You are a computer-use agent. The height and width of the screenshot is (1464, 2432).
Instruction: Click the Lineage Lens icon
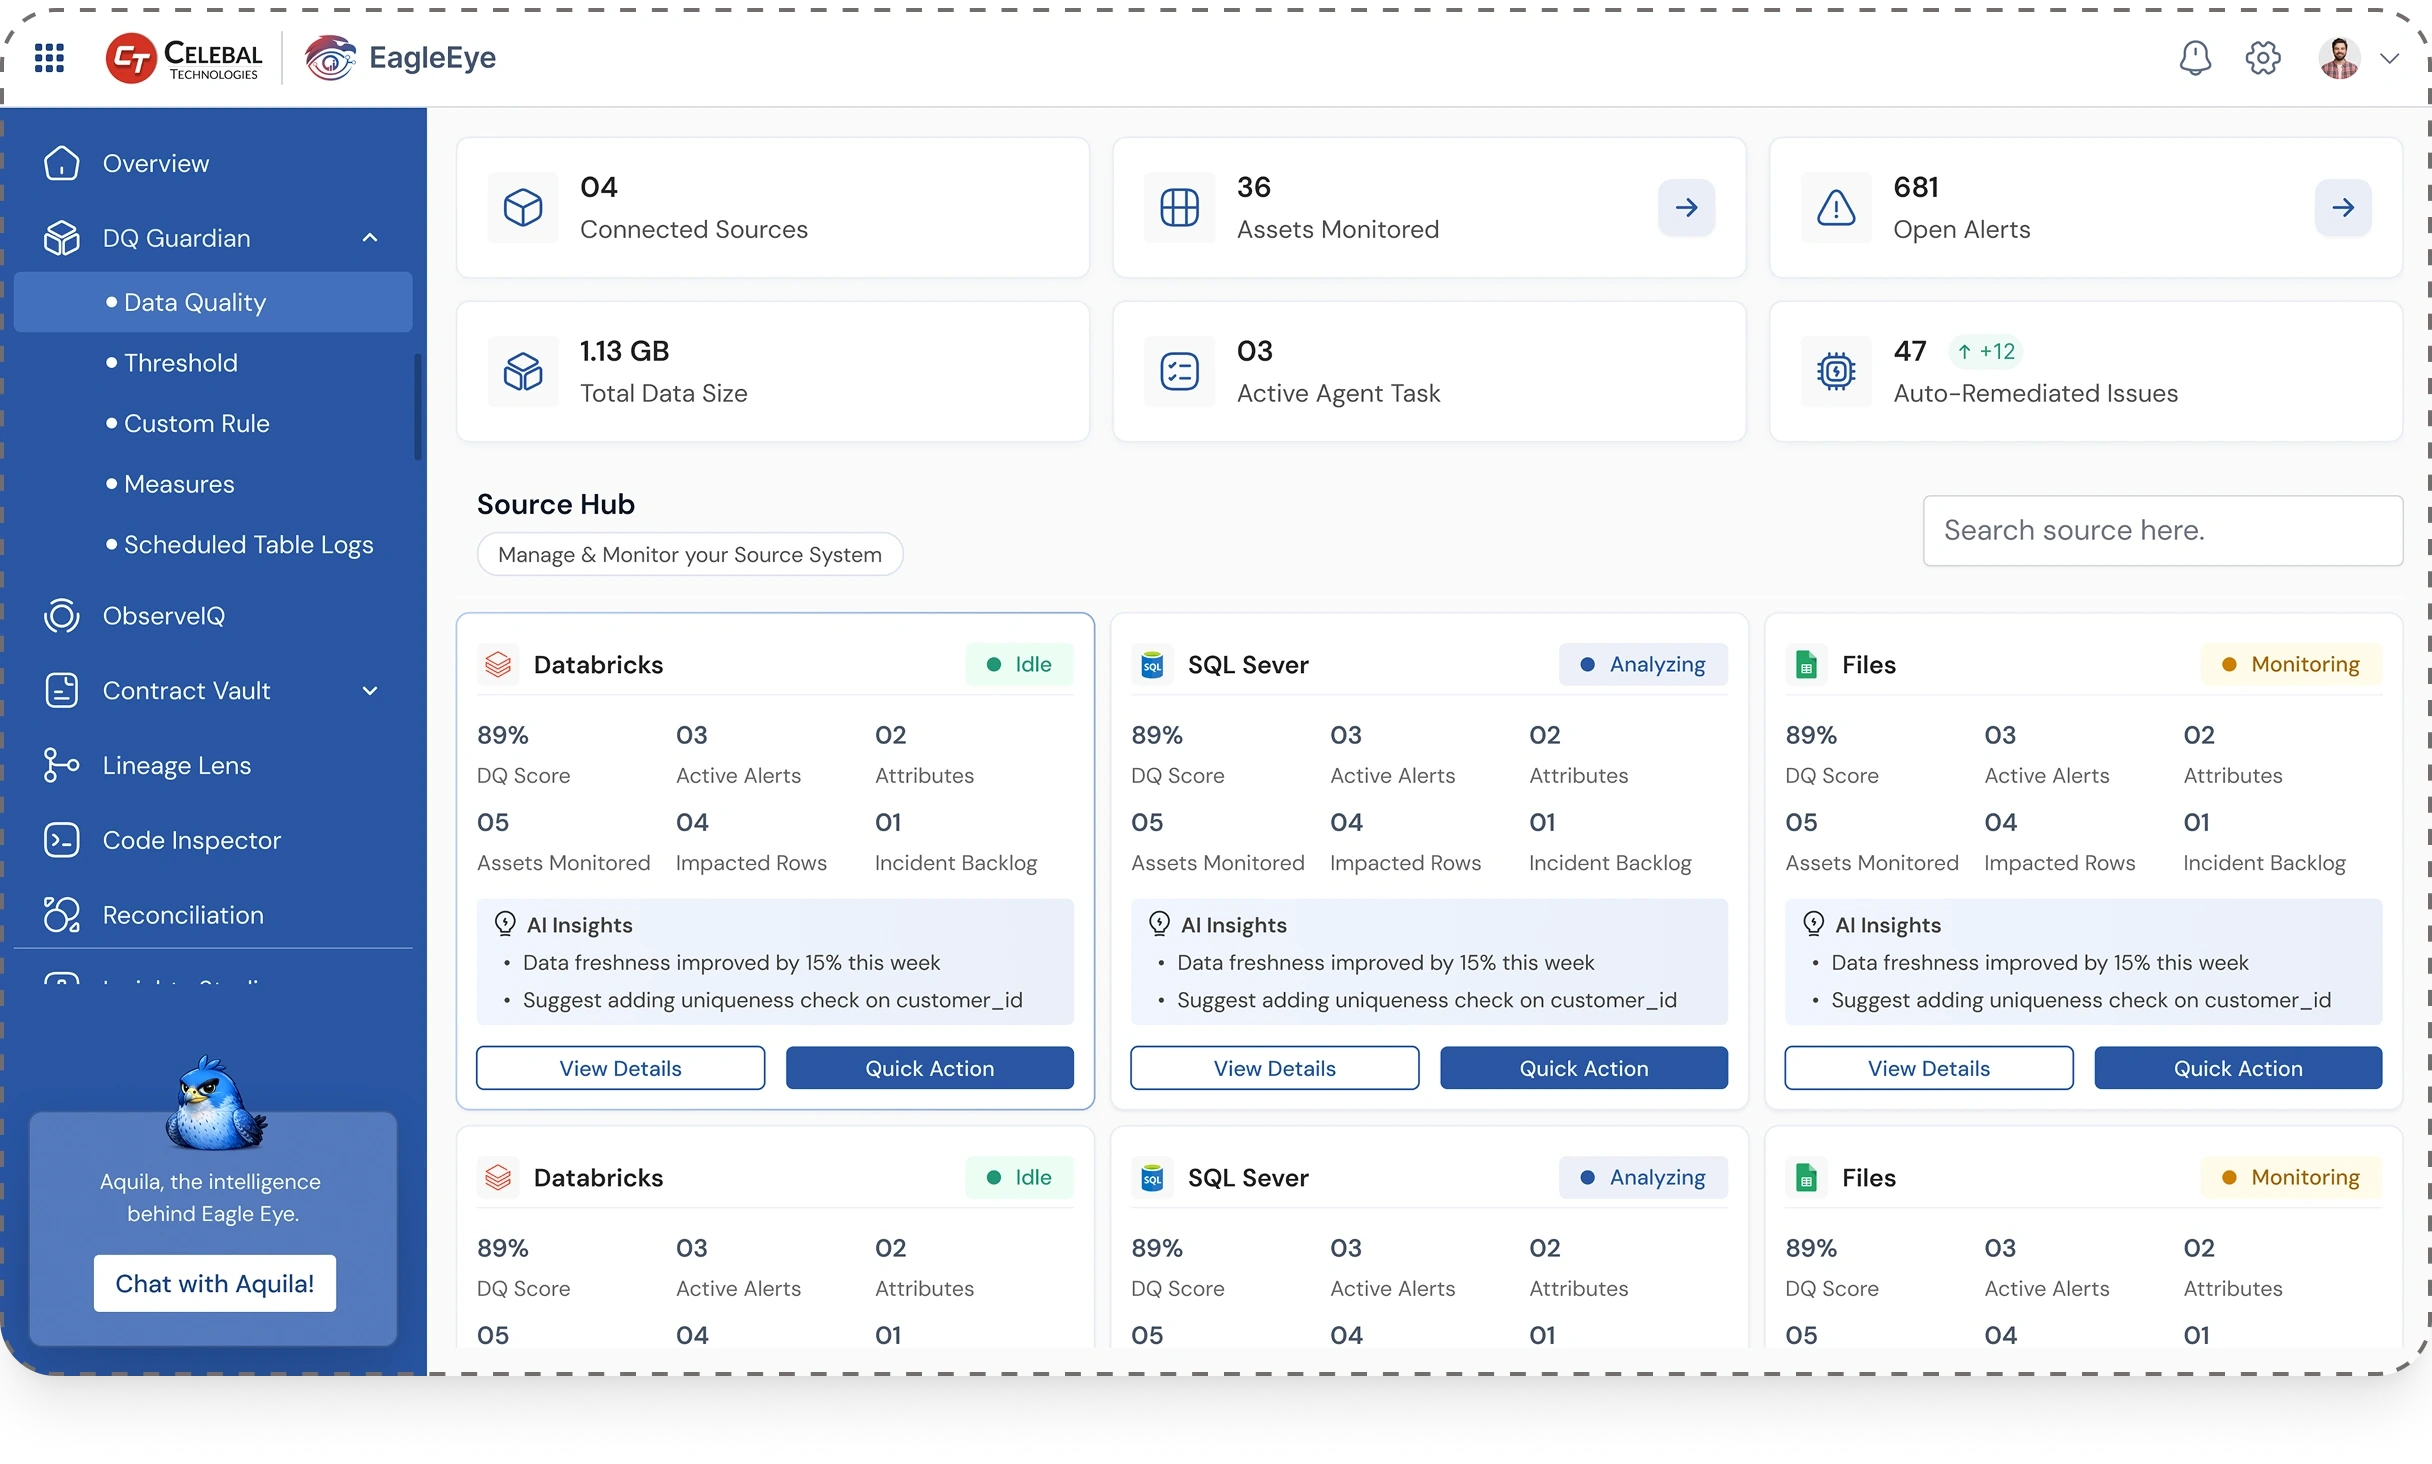click(61, 765)
